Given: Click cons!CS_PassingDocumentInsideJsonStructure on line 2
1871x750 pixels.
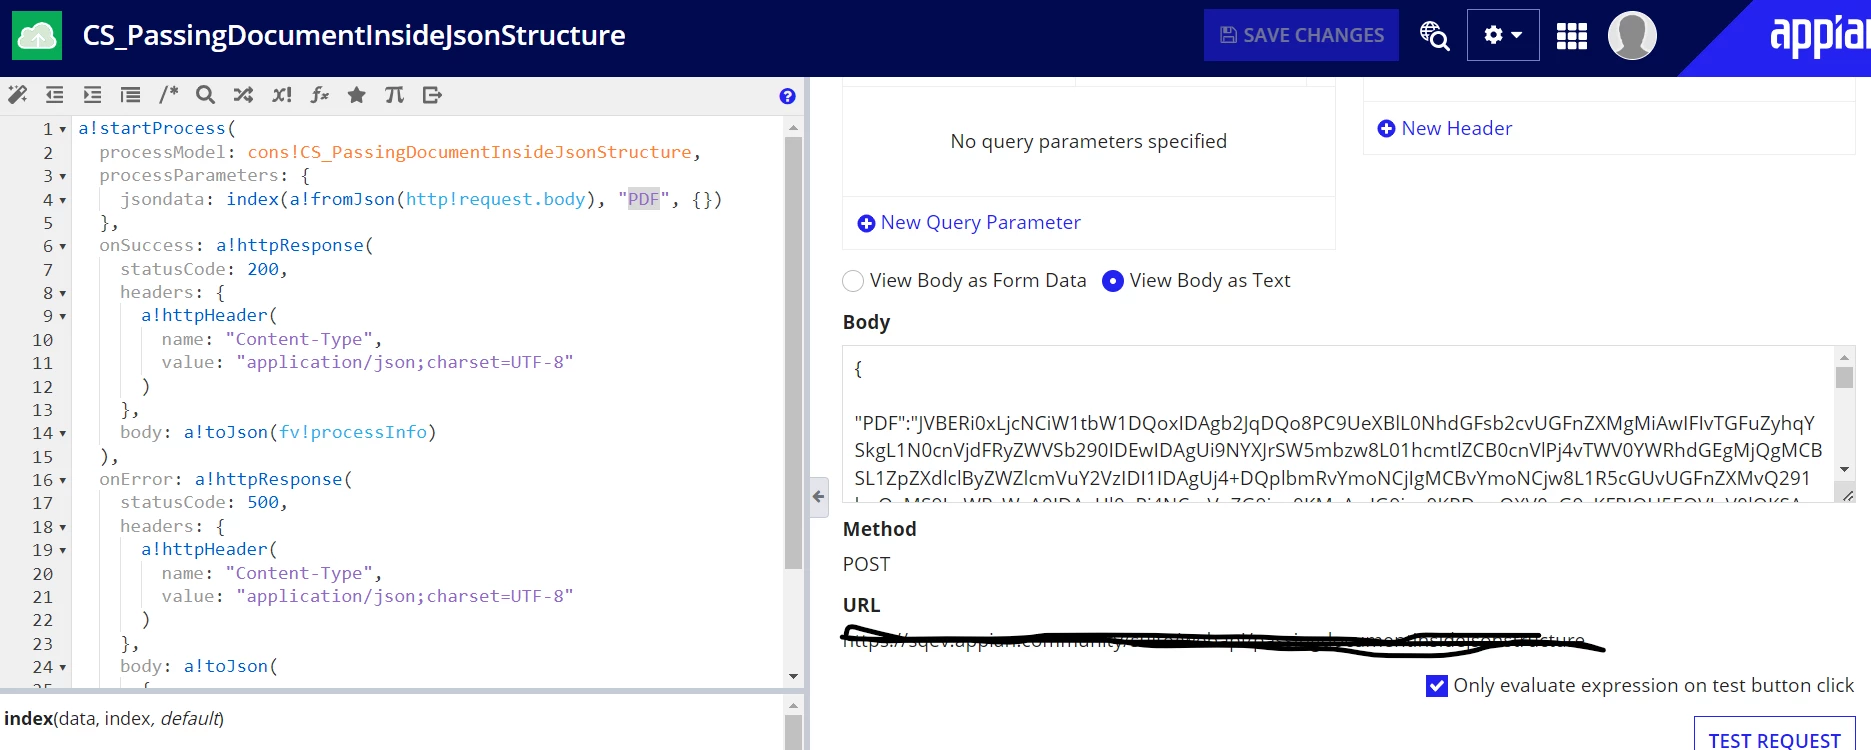Looking at the screenshot, I should 469,152.
